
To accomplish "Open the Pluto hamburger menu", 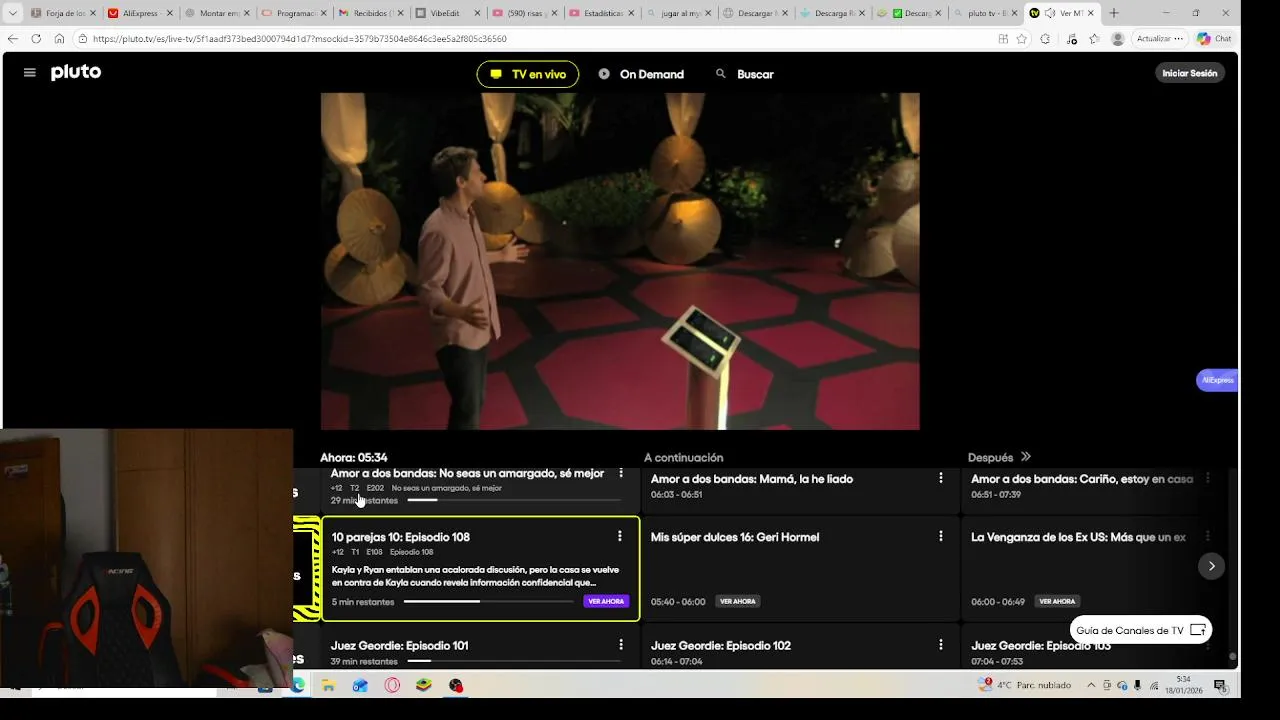I will 30,73.
